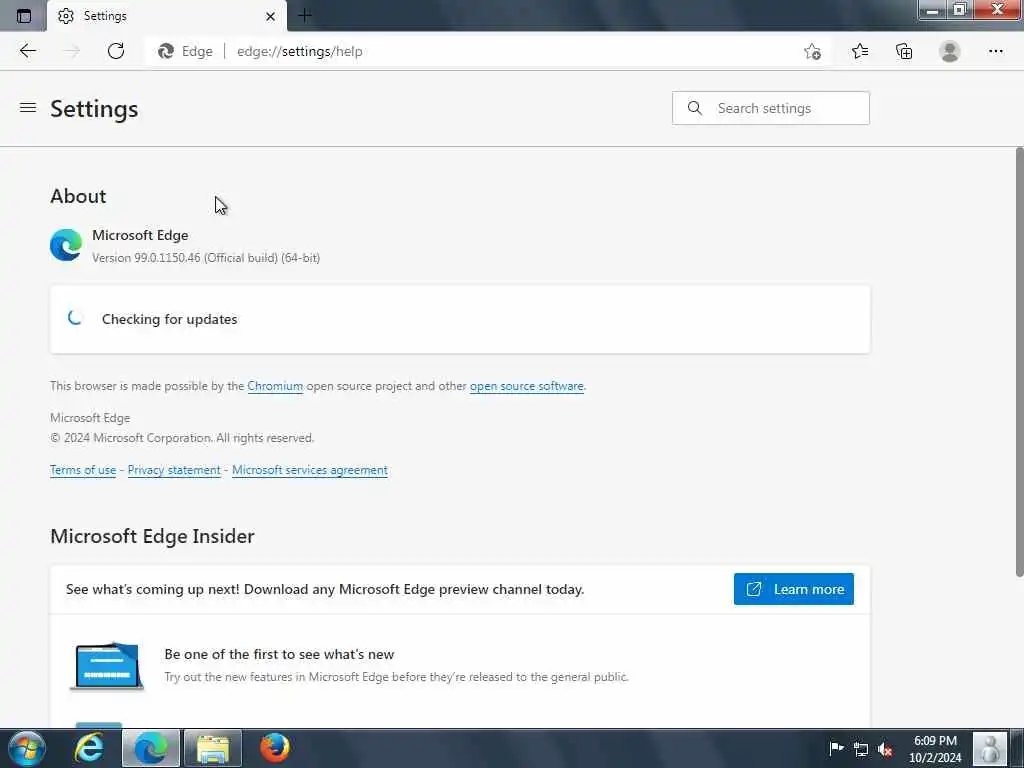Viewport: 1024px width, 768px height.
Task: Open the Terms of use link
Action: (83, 470)
